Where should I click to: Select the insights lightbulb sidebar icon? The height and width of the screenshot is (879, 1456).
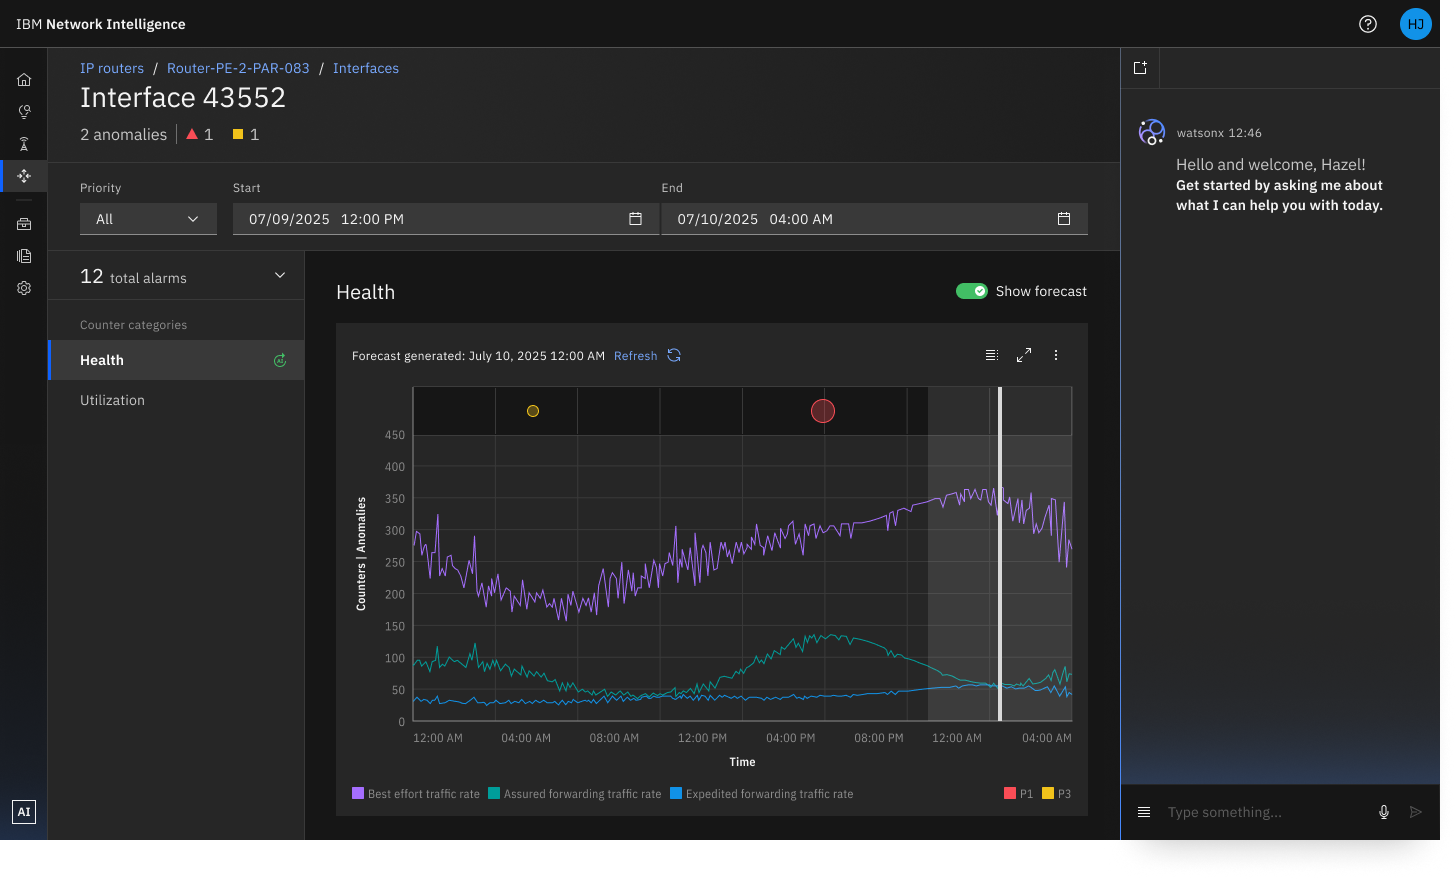[x=23, y=111]
